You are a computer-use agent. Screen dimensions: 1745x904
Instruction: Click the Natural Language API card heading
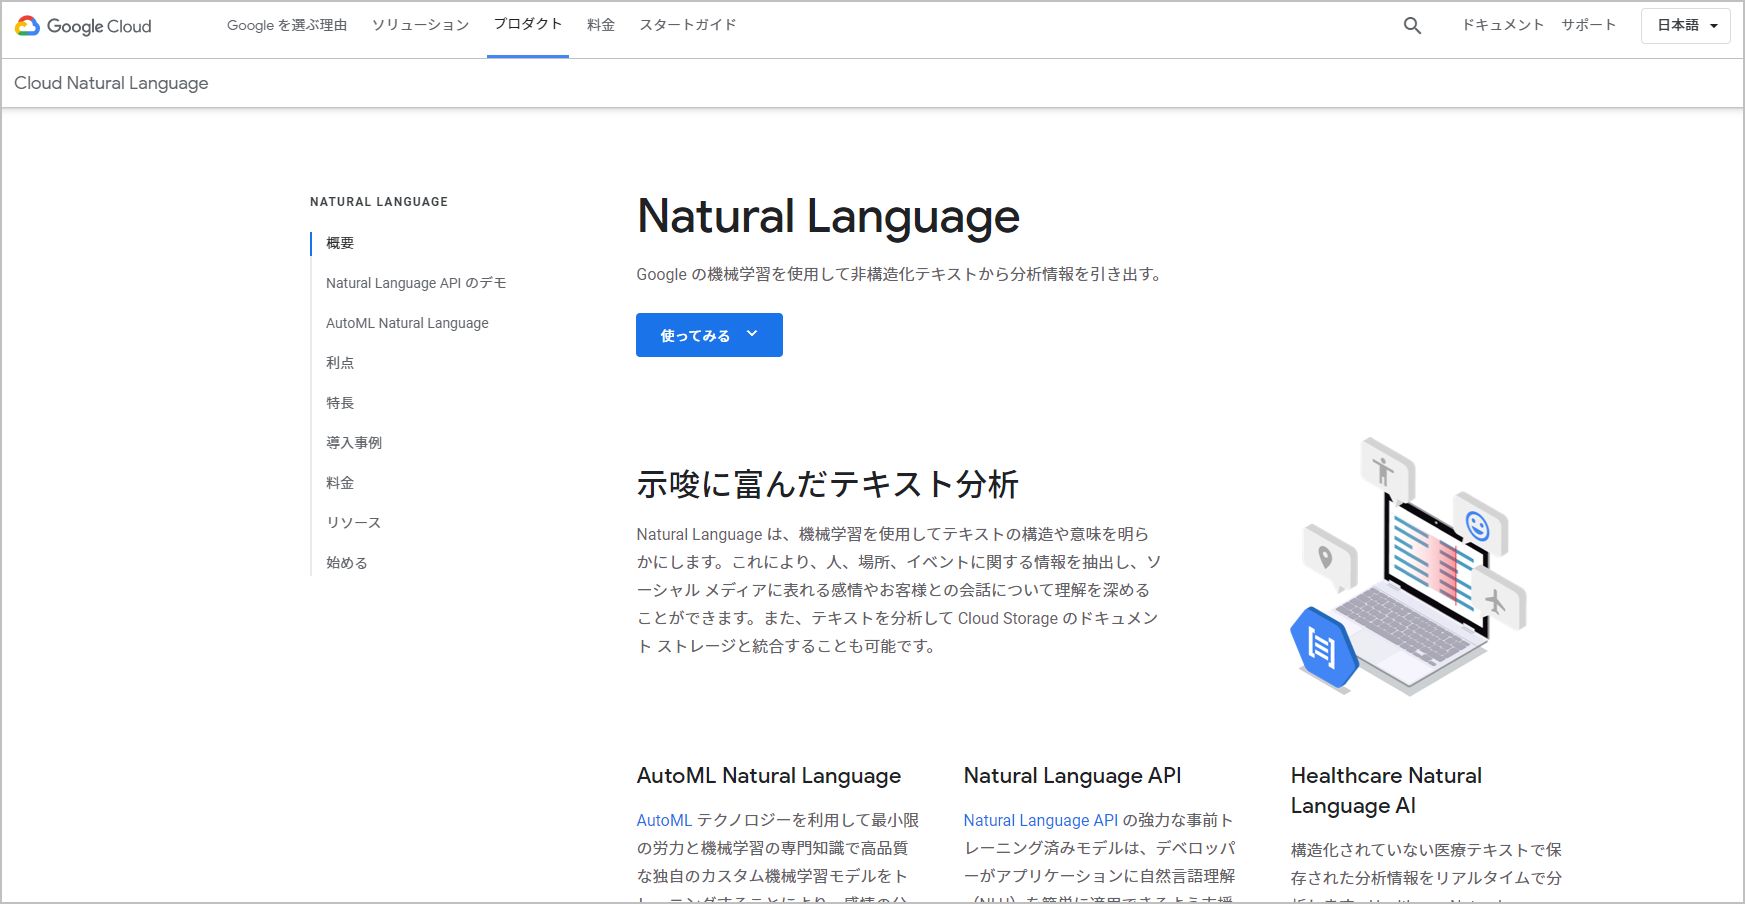(x=1073, y=776)
